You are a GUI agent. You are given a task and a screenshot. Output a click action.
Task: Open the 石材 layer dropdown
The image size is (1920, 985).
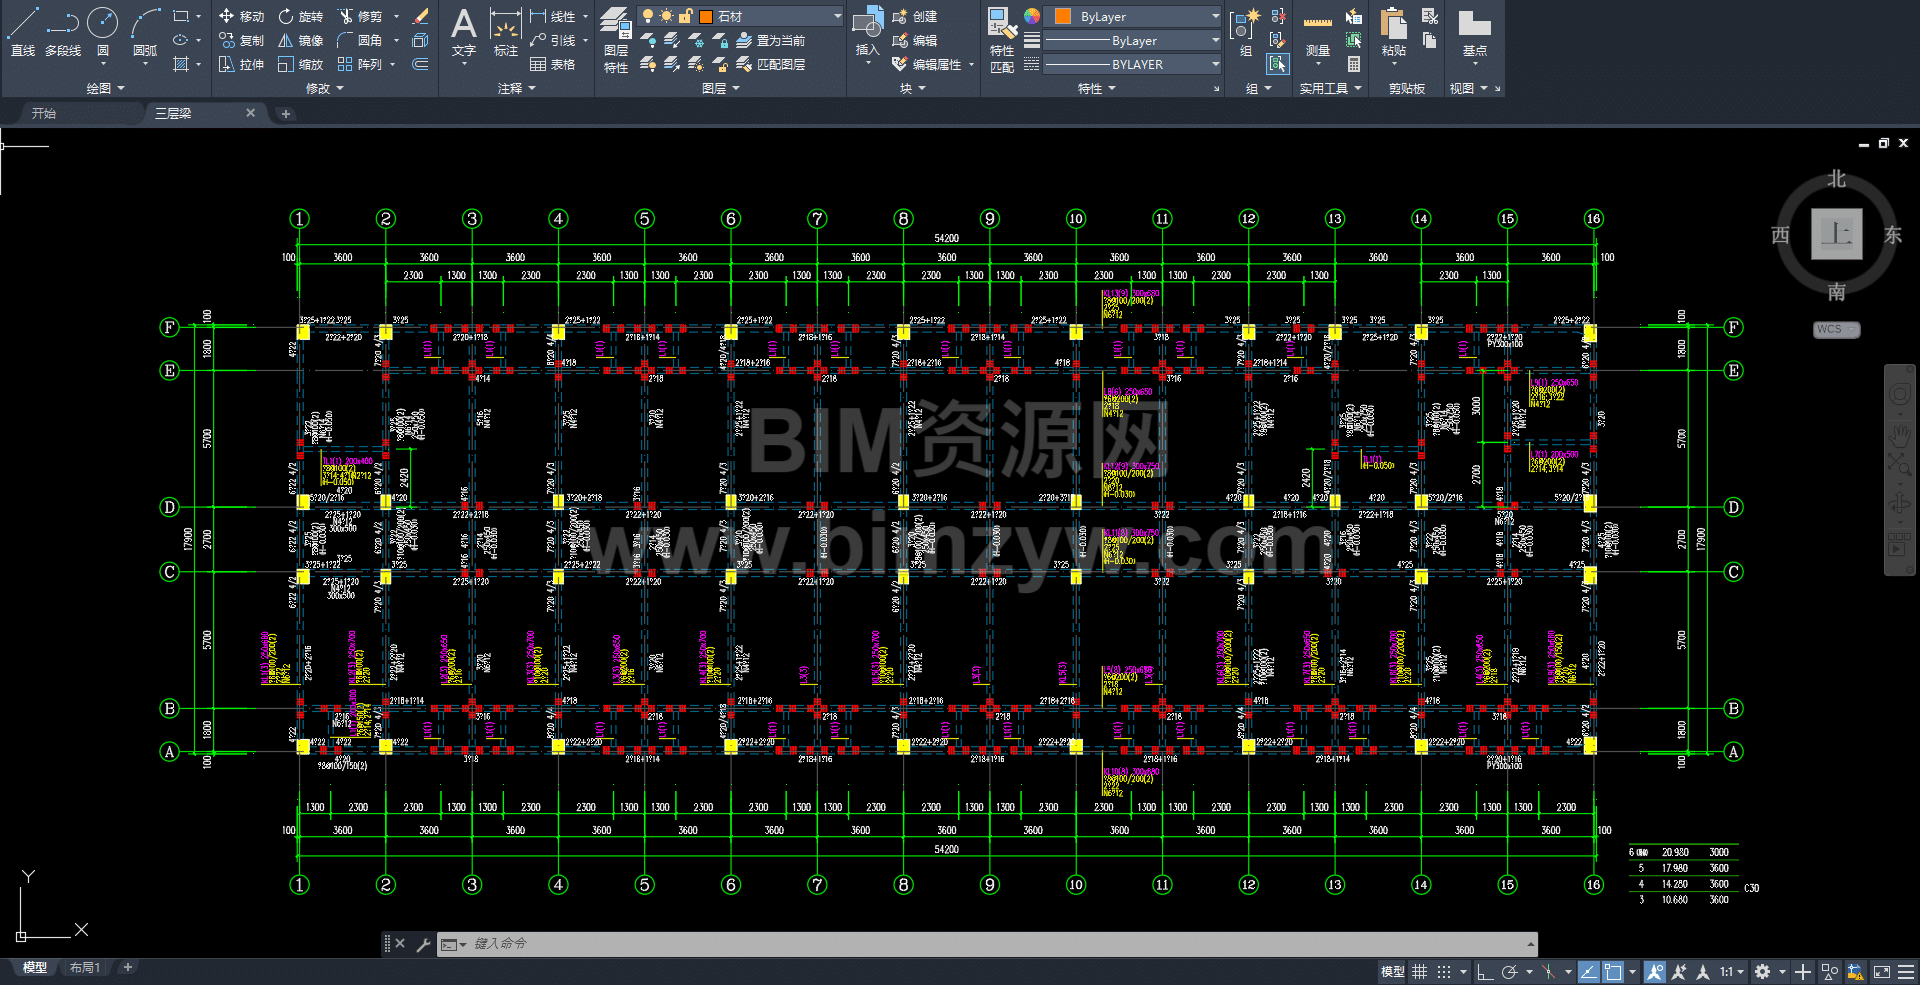coord(770,16)
